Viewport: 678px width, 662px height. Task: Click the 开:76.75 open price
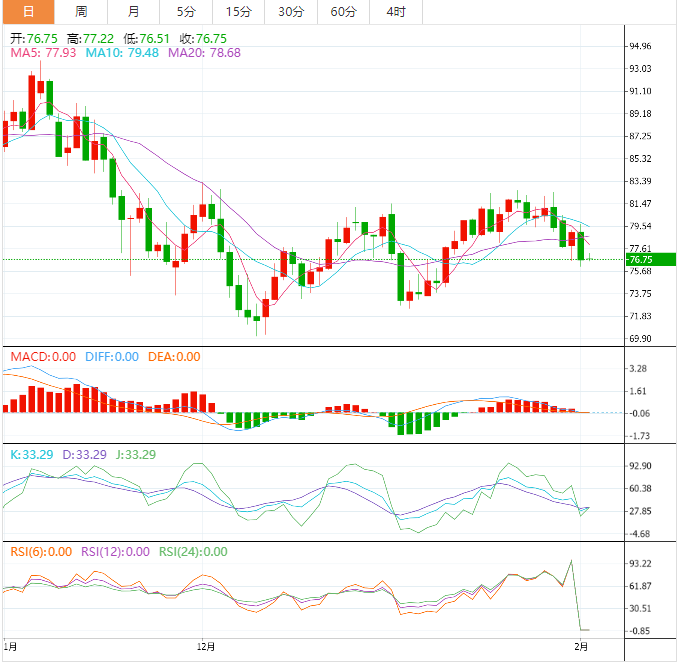(x=34, y=39)
